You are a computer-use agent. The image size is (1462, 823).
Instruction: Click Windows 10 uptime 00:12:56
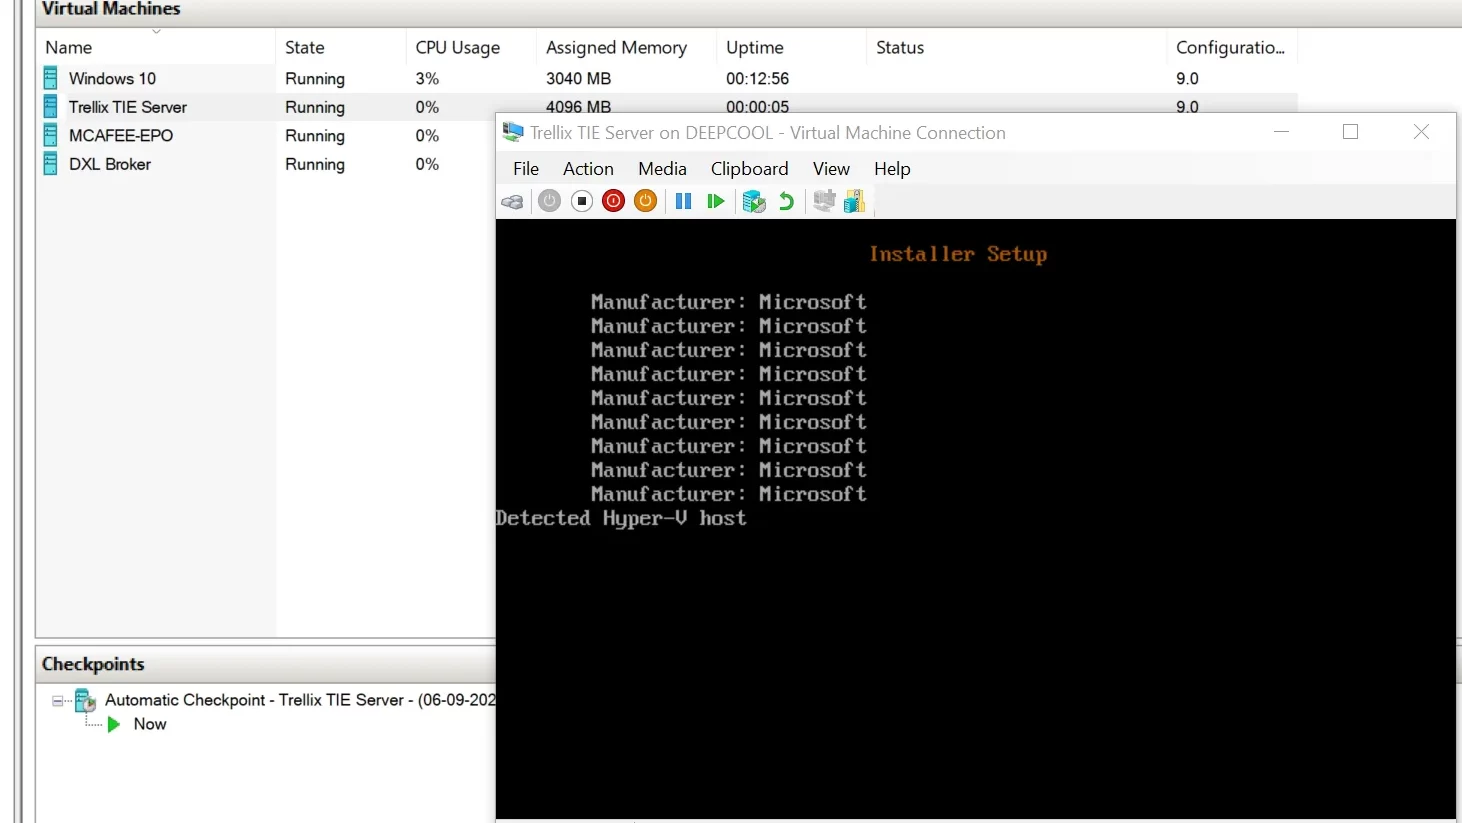[x=757, y=78]
